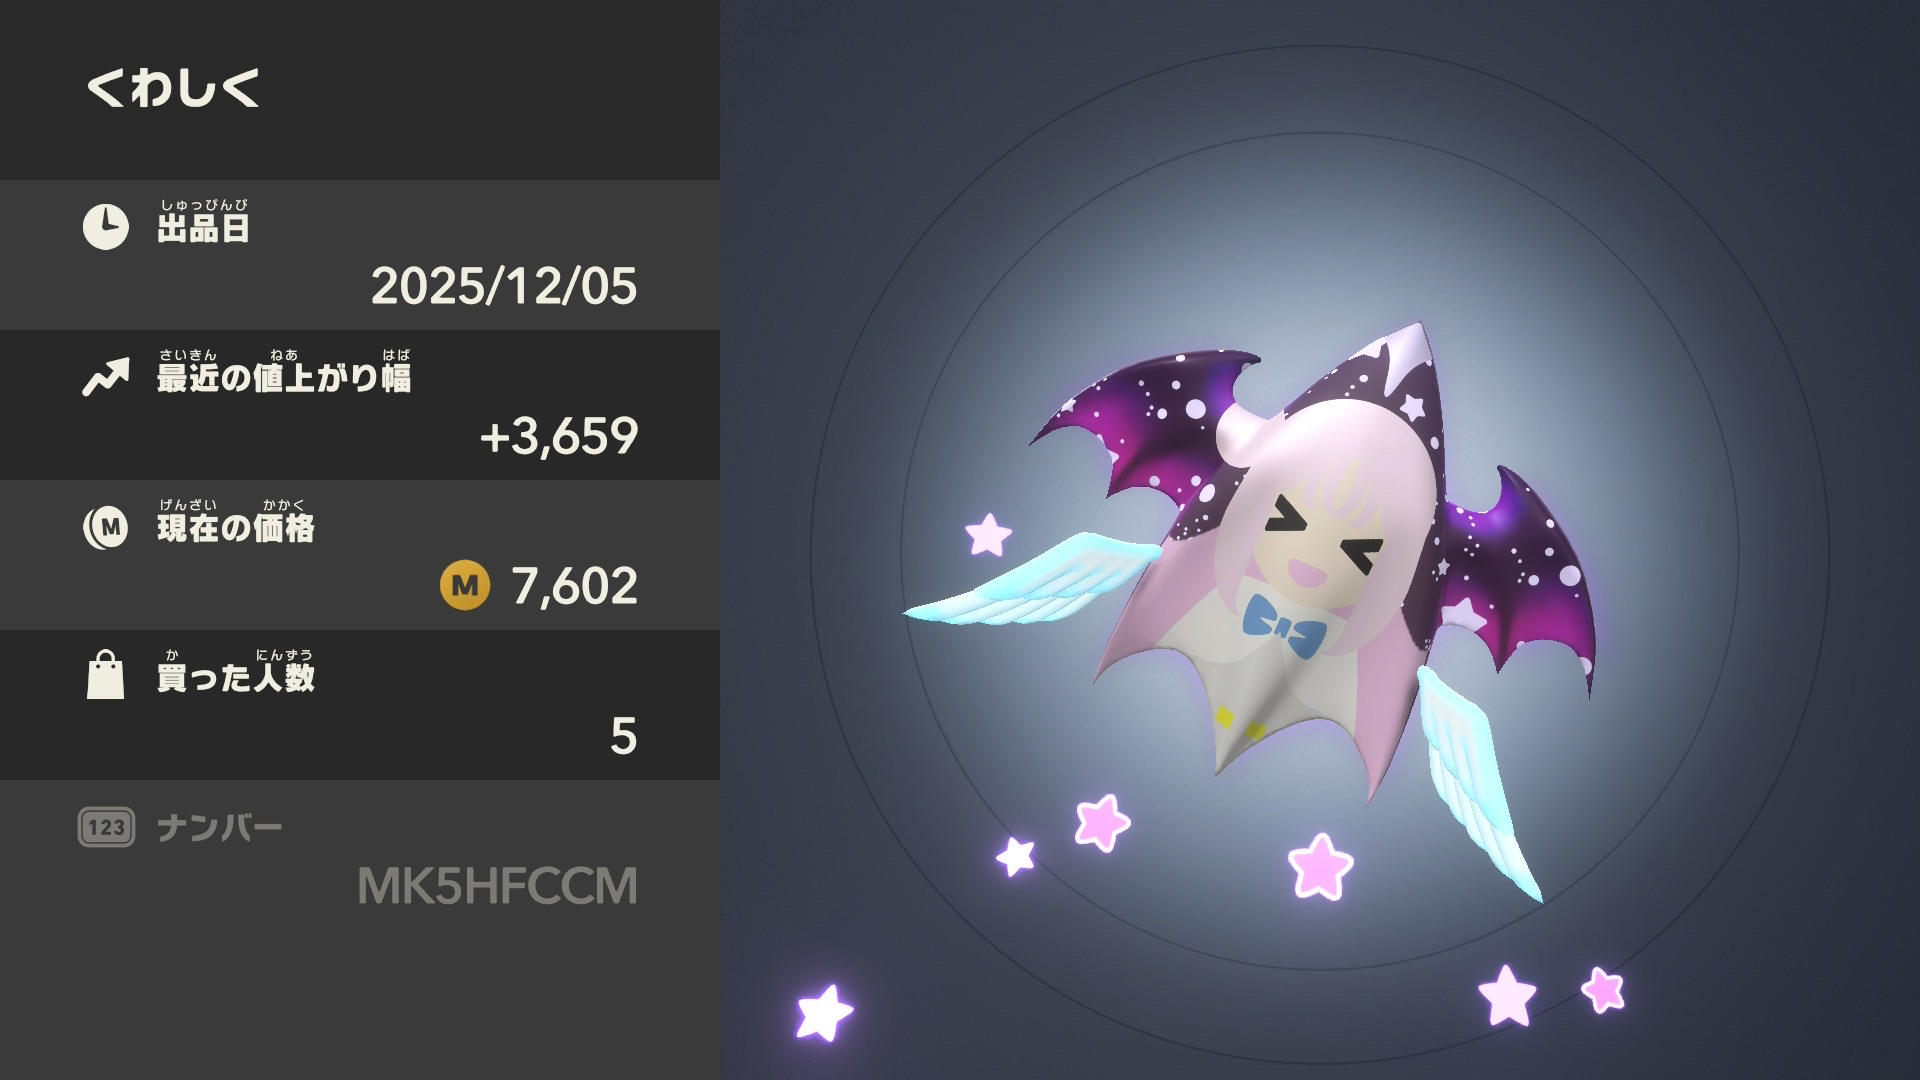Screen dimensions: 1920x1080
Task: Click the rising arrow price trend icon
Action: pyautogui.click(x=106, y=377)
